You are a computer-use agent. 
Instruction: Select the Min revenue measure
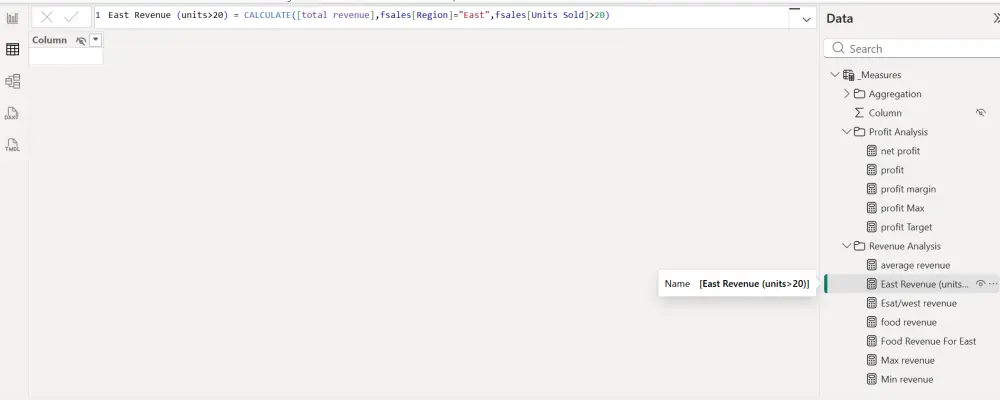[907, 380]
